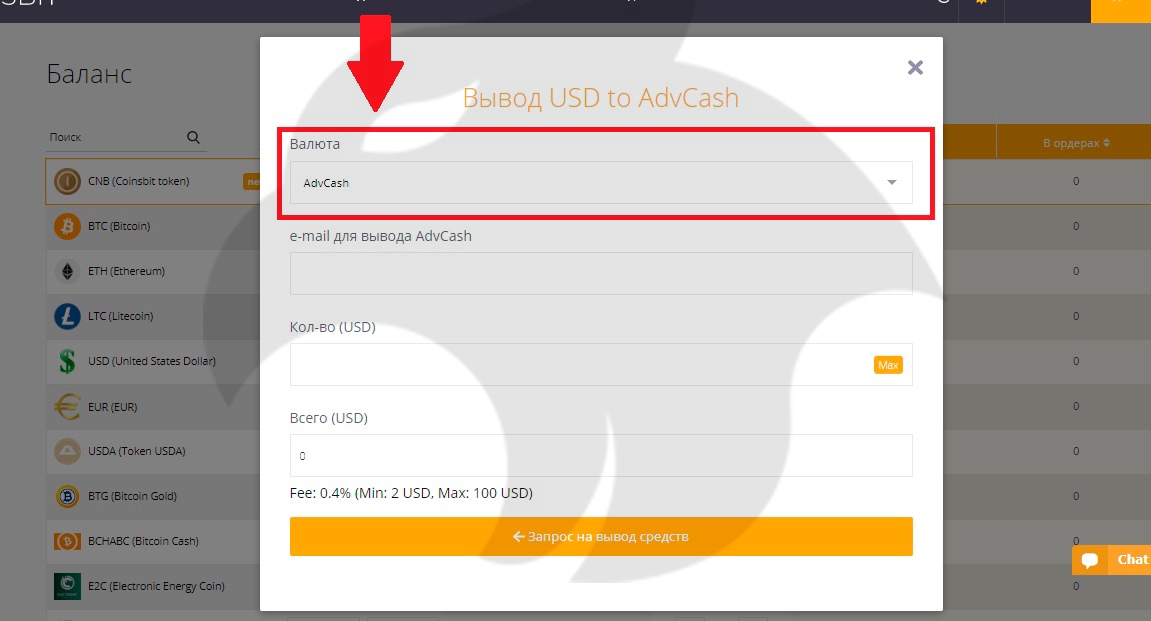This screenshot has width=1151, height=621.
Task: Submit the Запрос на вывод средств button
Action: pos(600,537)
